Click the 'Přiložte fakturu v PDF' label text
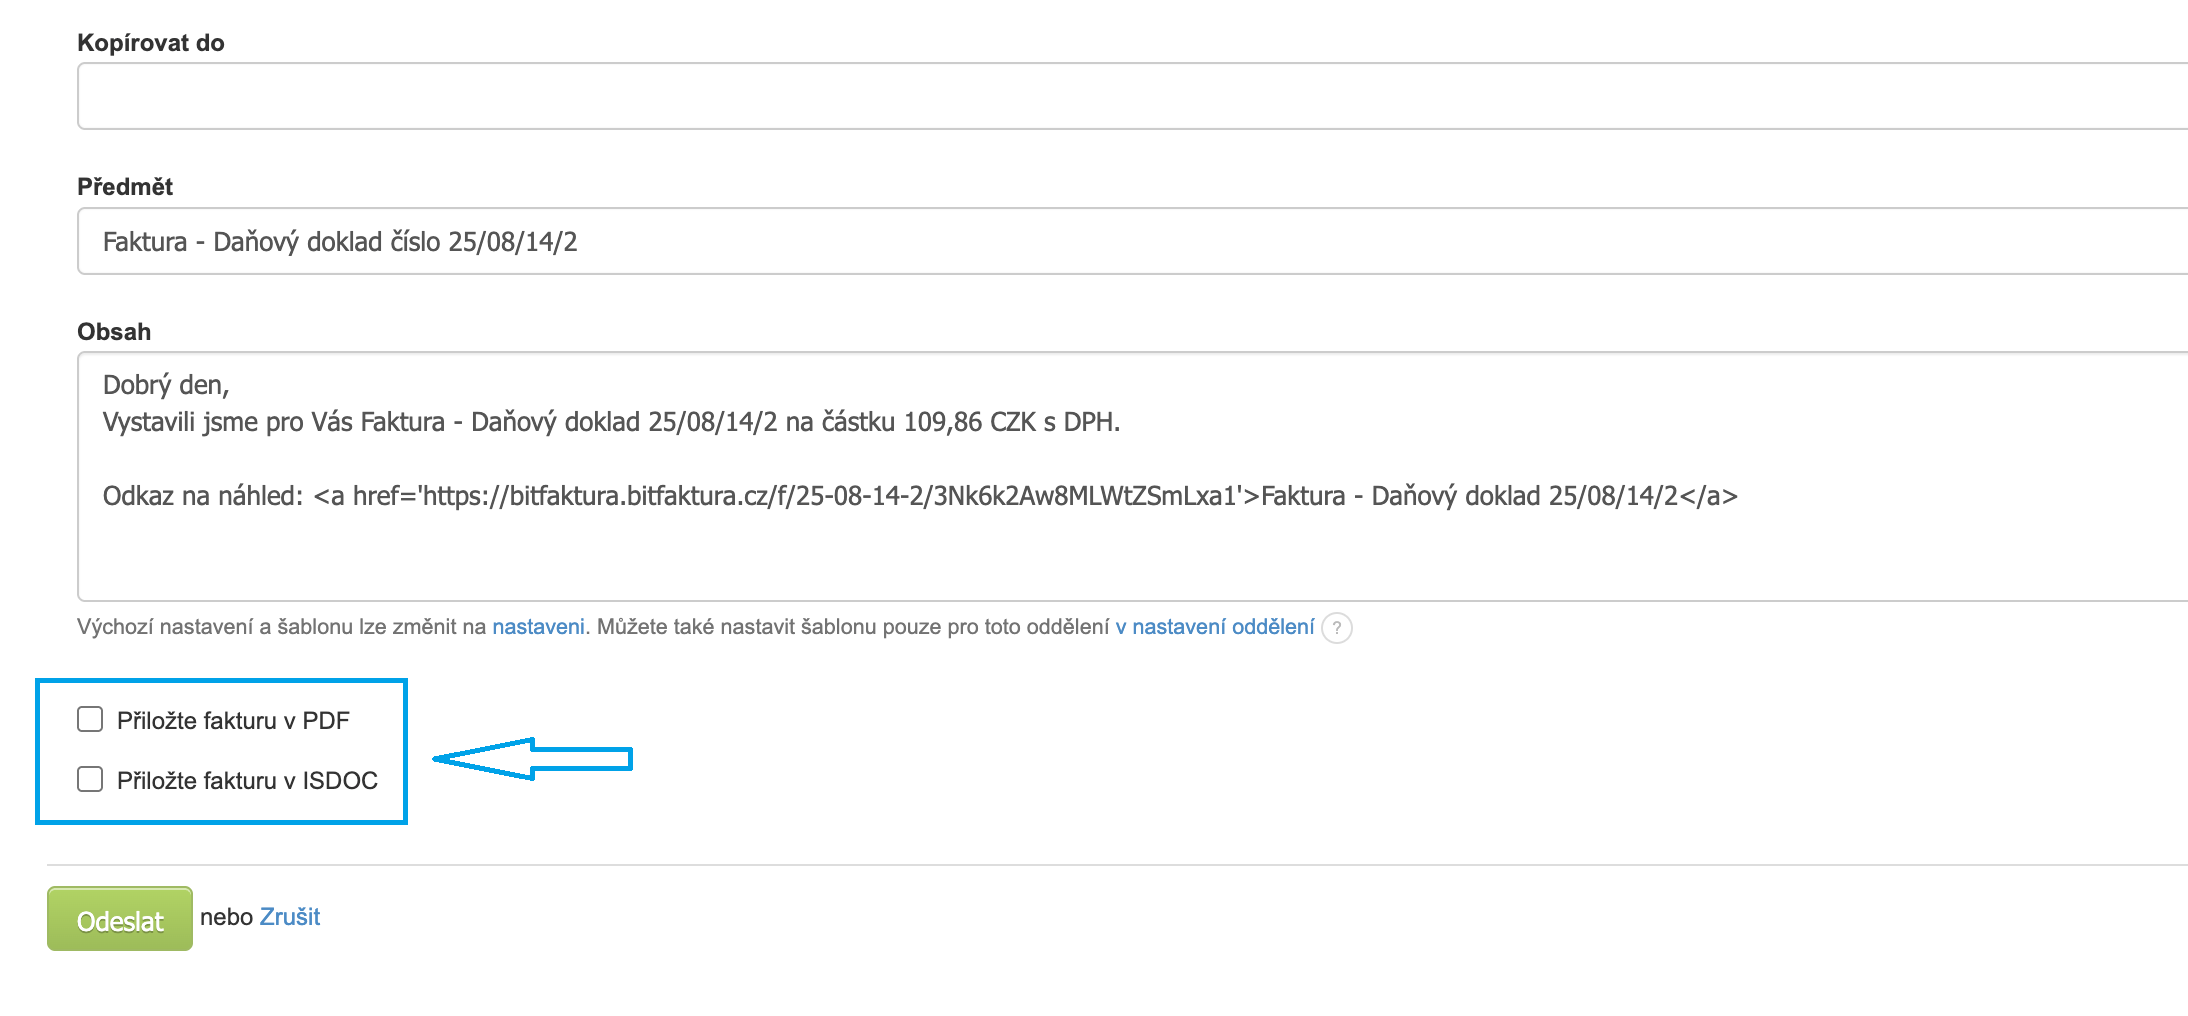The image size is (2188, 1016). tap(233, 721)
